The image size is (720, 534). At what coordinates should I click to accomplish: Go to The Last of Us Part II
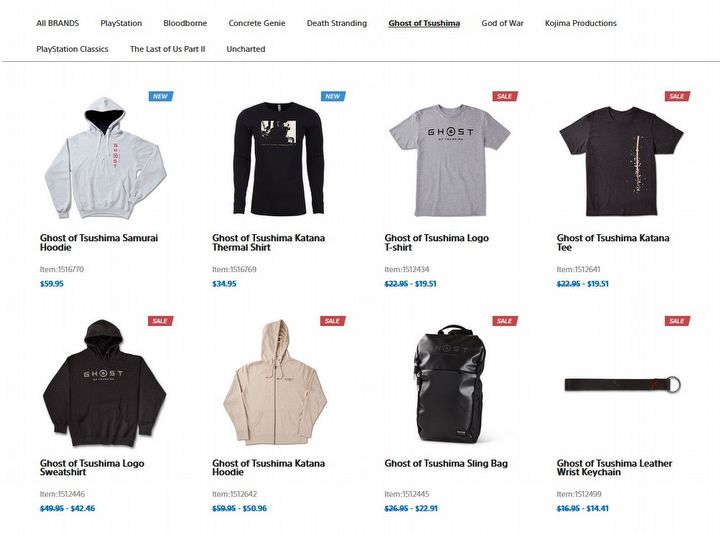click(168, 49)
